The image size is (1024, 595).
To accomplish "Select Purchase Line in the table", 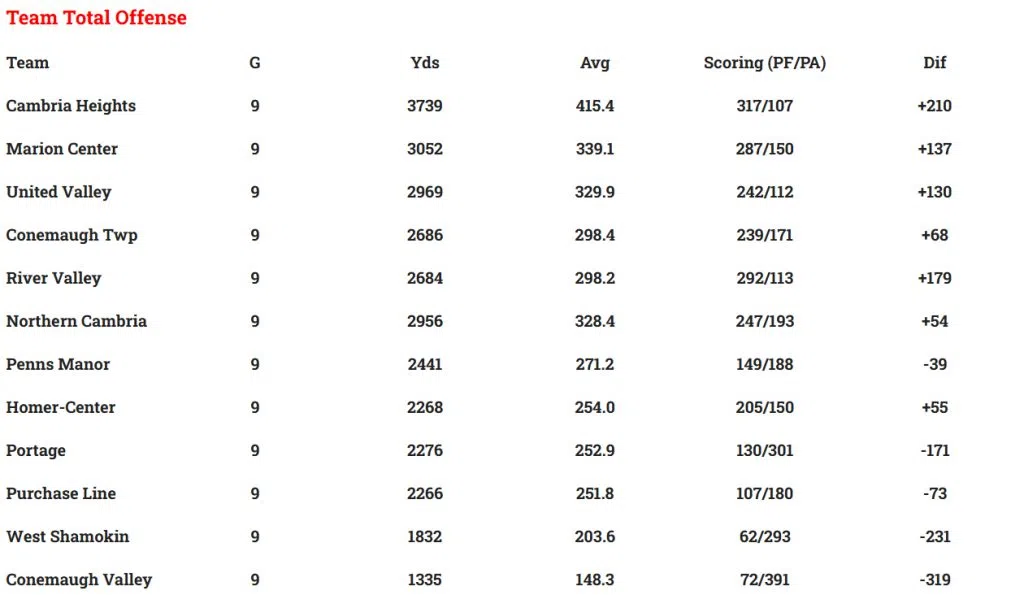I will coord(61,493).
